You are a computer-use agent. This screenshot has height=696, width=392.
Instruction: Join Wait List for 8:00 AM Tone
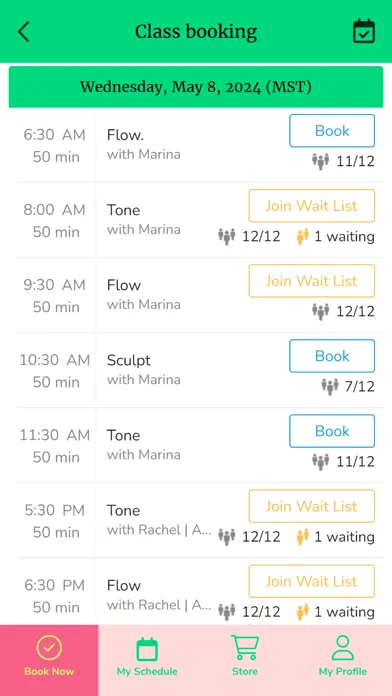pyautogui.click(x=312, y=206)
